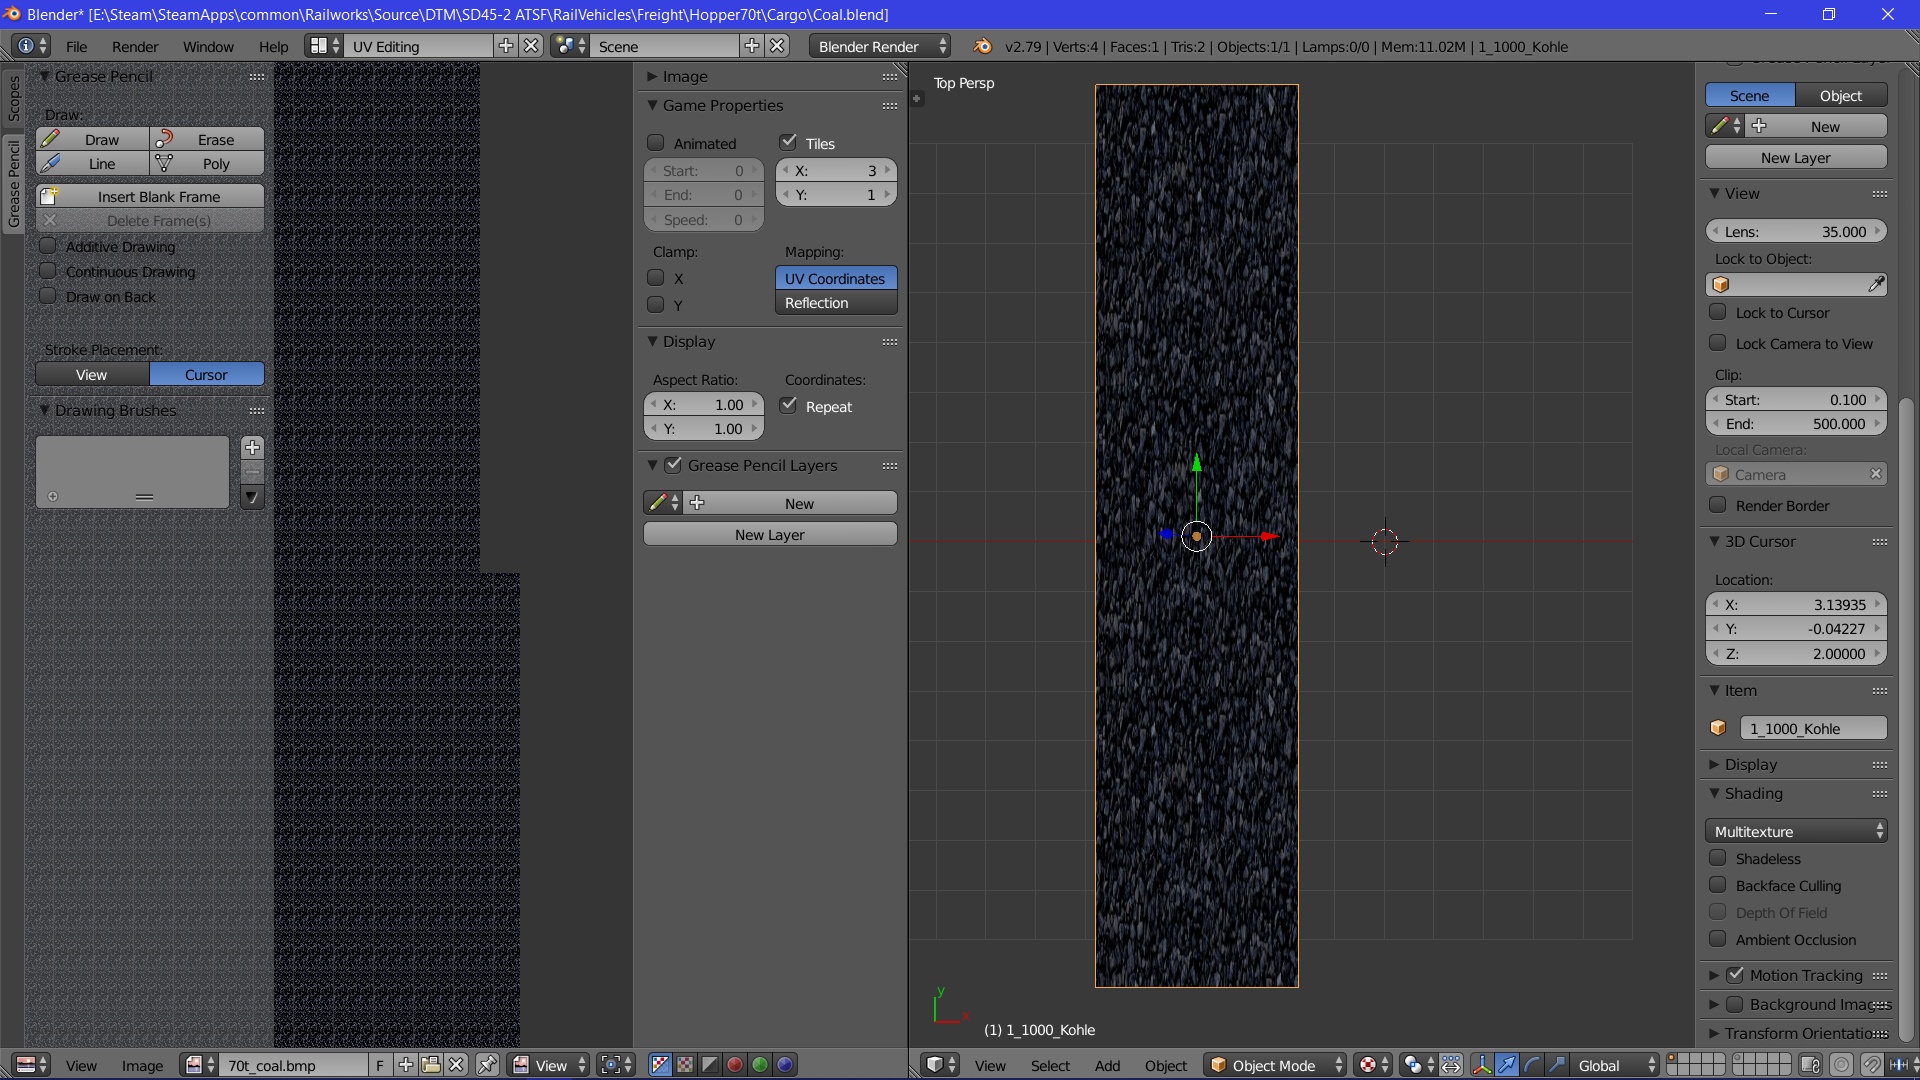Image resolution: width=1920 pixels, height=1080 pixels.
Task: Expand the Image panel
Action: pos(685,77)
